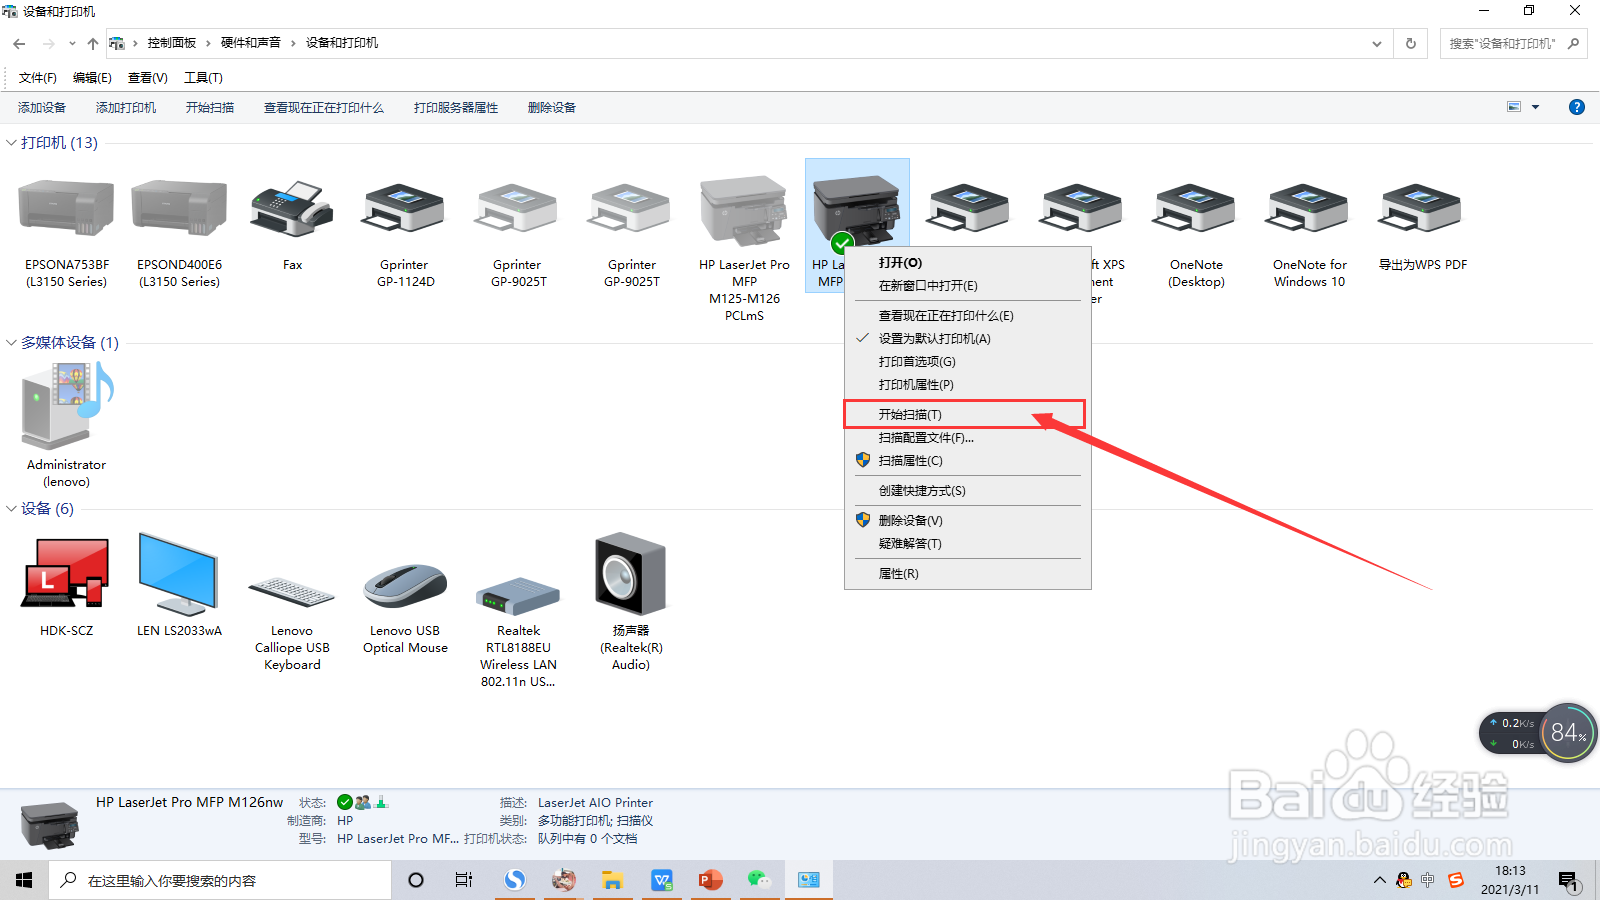Choose 创建快捷方式(S) in context menu
Image resolution: width=1600 pixels, height=900 pixels.
967,490
